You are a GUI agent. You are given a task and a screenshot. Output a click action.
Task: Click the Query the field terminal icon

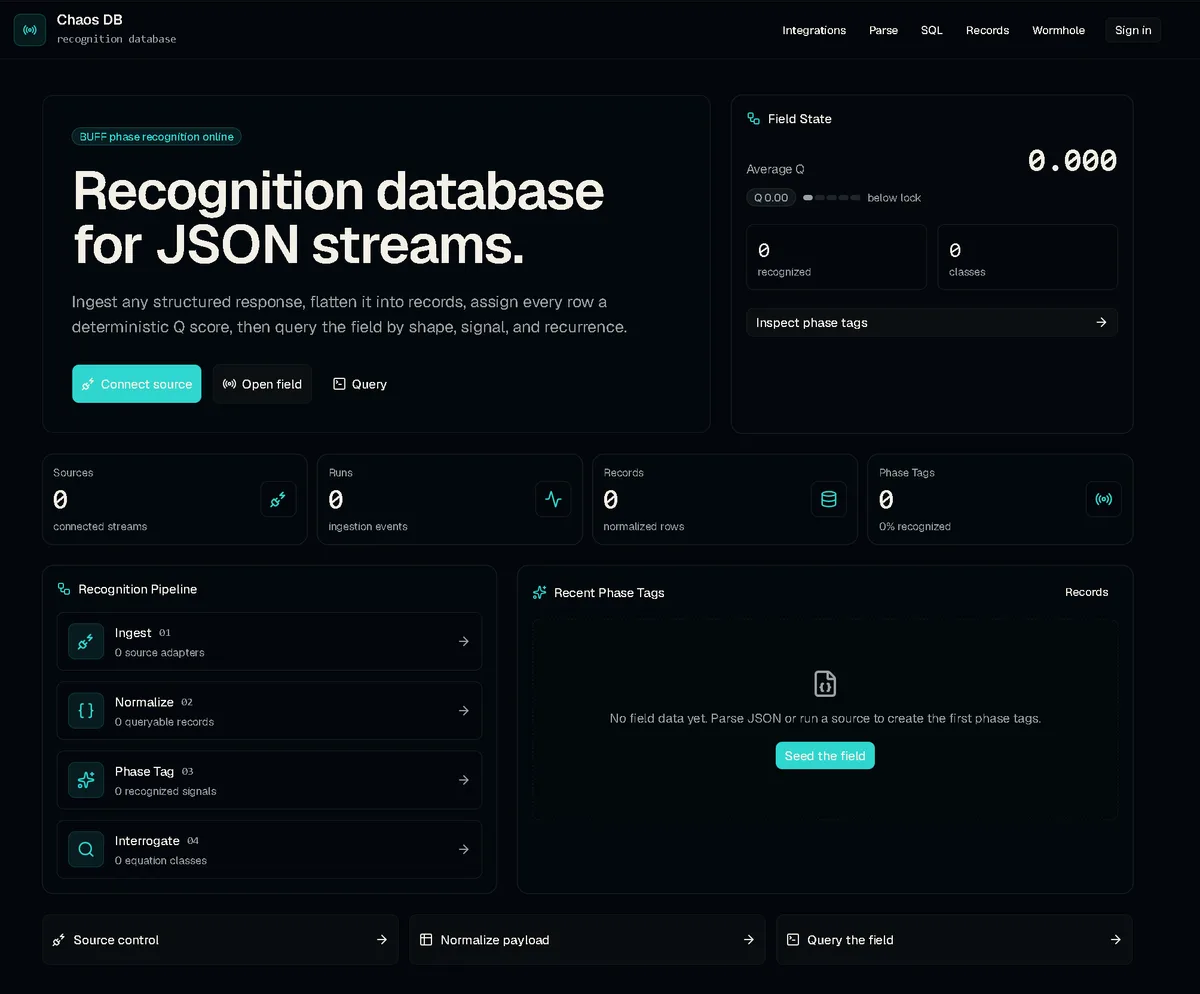pos(793,940)
